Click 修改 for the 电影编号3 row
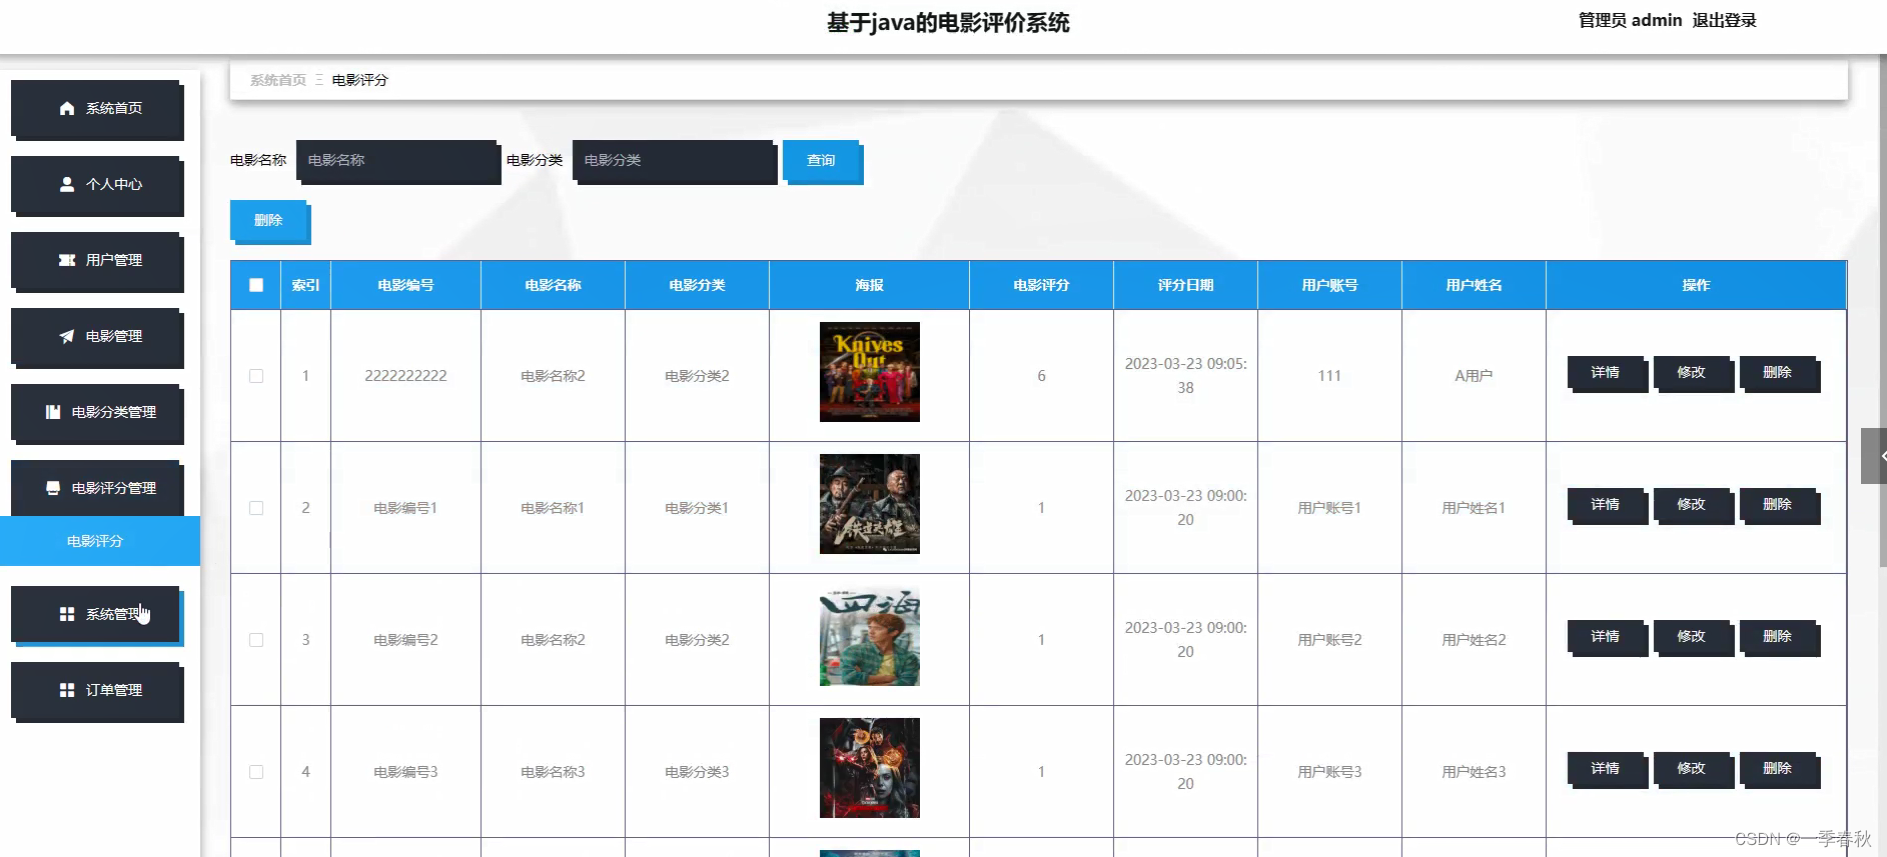The height and width of the screenshot is (857, 1887). pyautogui.click(x=1692, y=769)
